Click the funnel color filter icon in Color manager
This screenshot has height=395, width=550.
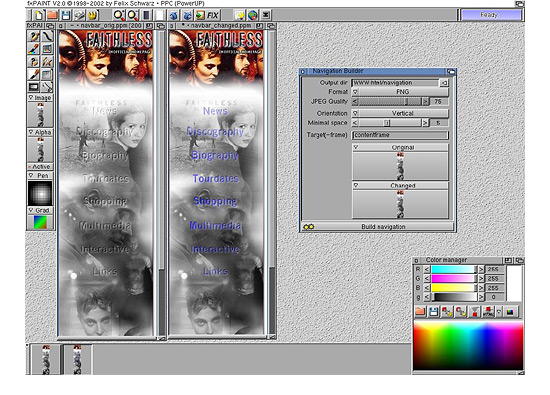(x=474, y=312)
